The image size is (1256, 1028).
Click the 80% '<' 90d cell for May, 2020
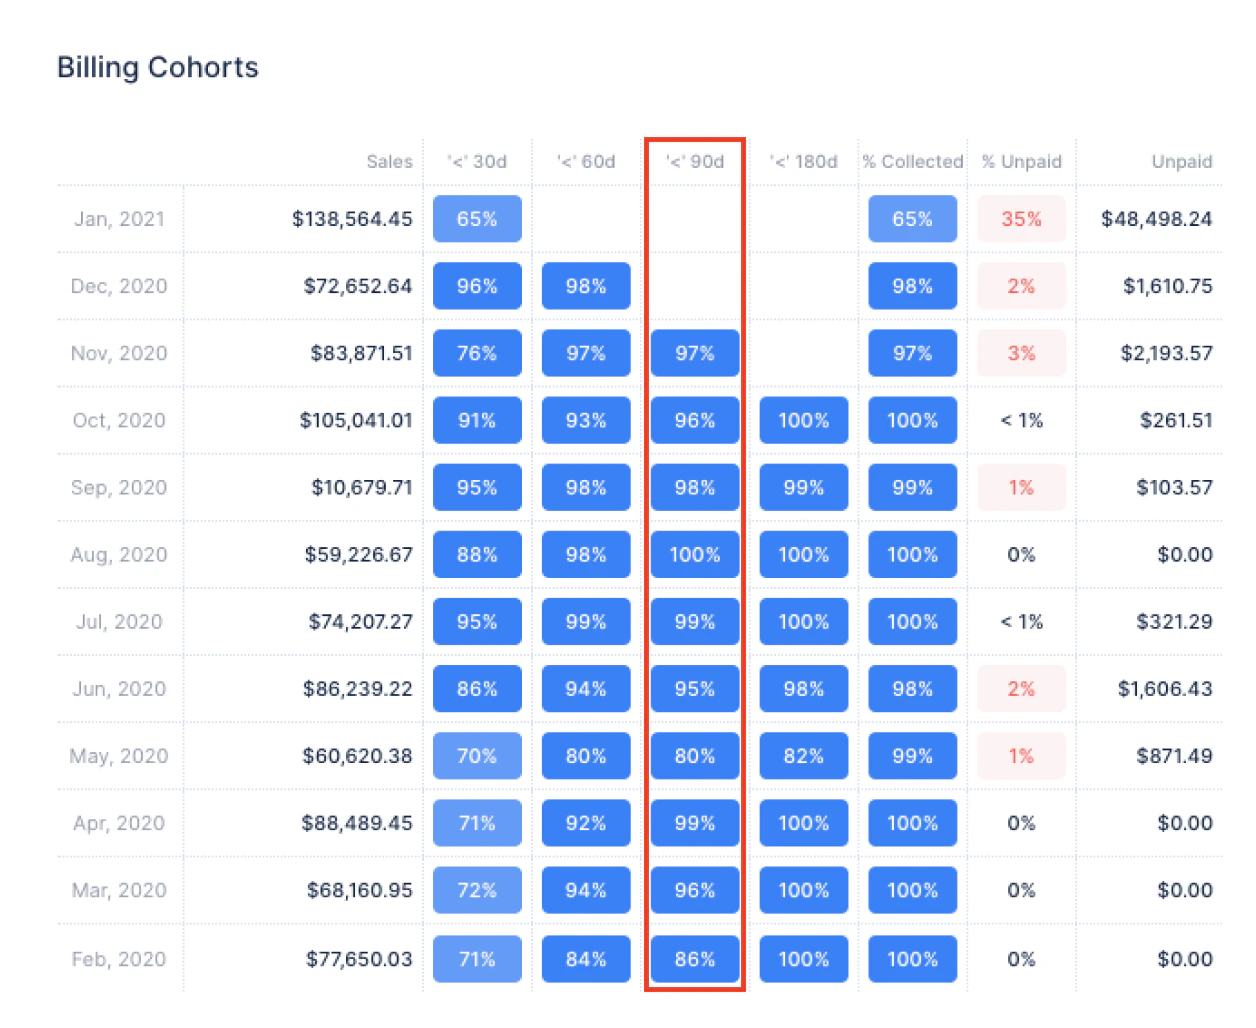[x=695, y=756]
